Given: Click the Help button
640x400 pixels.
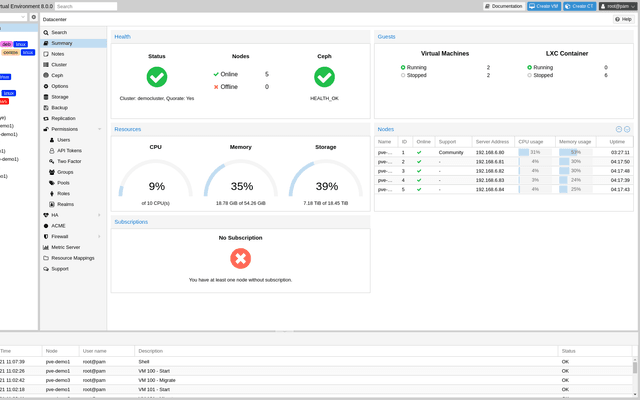Looking at the screenshot, I should coord(623,19).
